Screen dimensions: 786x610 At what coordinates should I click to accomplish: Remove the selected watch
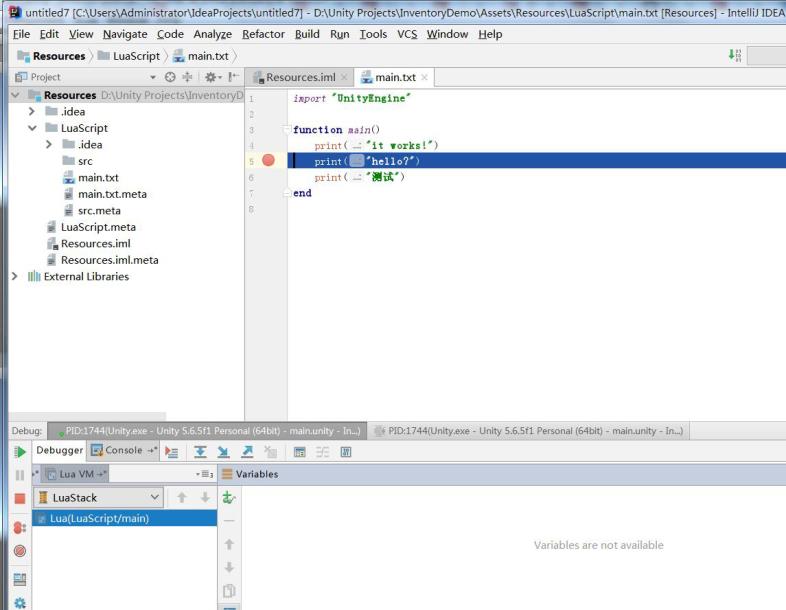coord(229,521)
